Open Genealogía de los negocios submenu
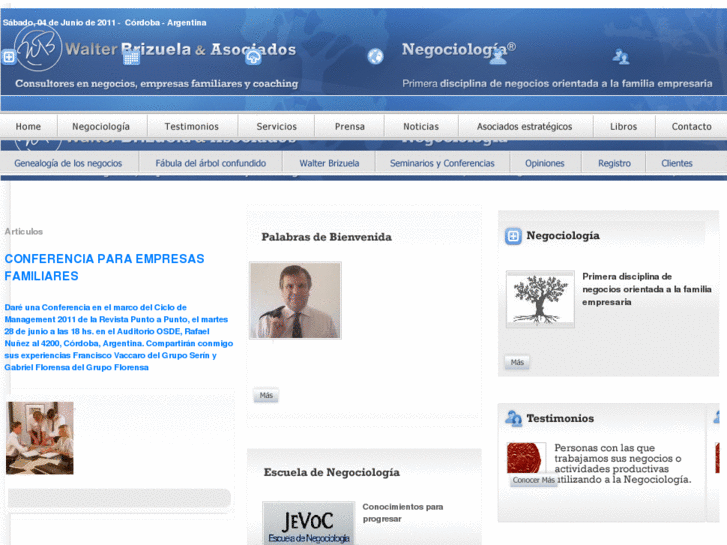 pyautogui.click(x=68, y=163)
